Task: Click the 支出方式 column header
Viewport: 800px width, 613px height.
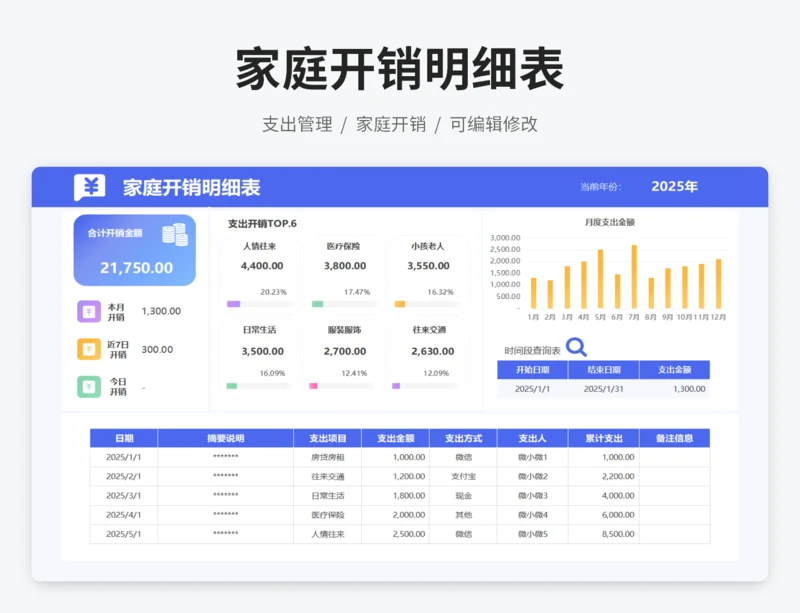Action: (463, 438)
